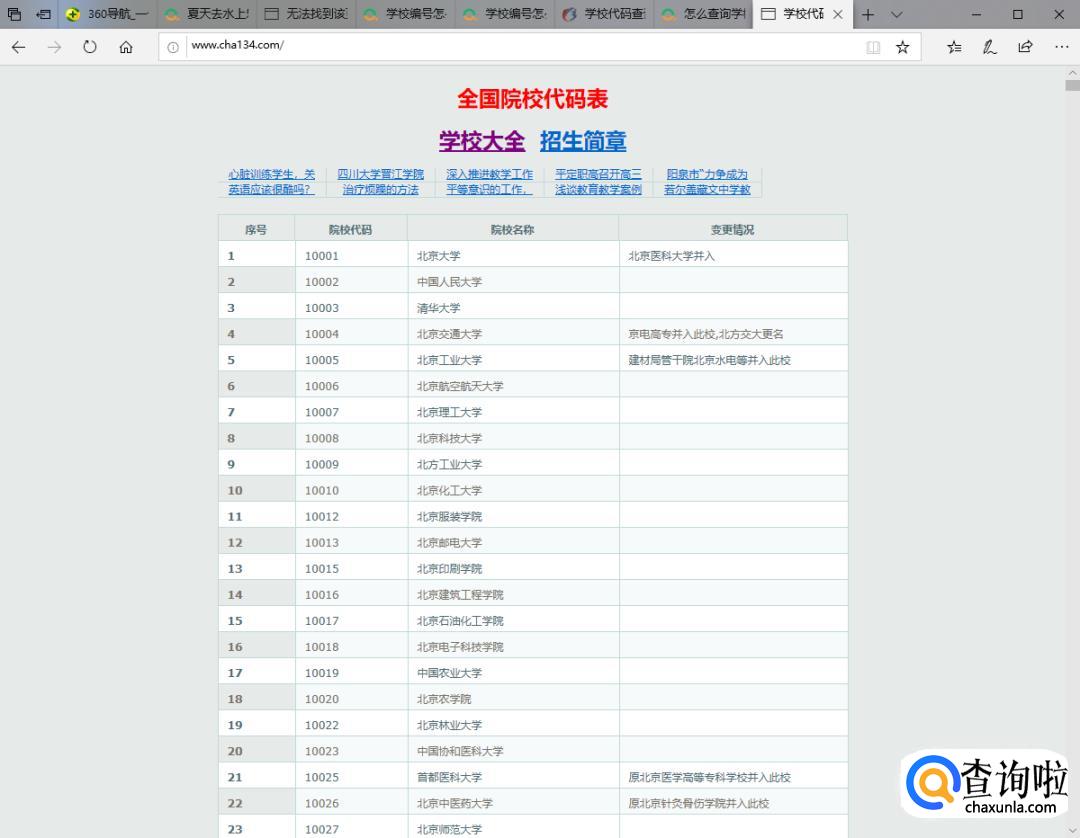Click the share page icon
This screenshot has width=1080, height=838.
(1026, 47)
